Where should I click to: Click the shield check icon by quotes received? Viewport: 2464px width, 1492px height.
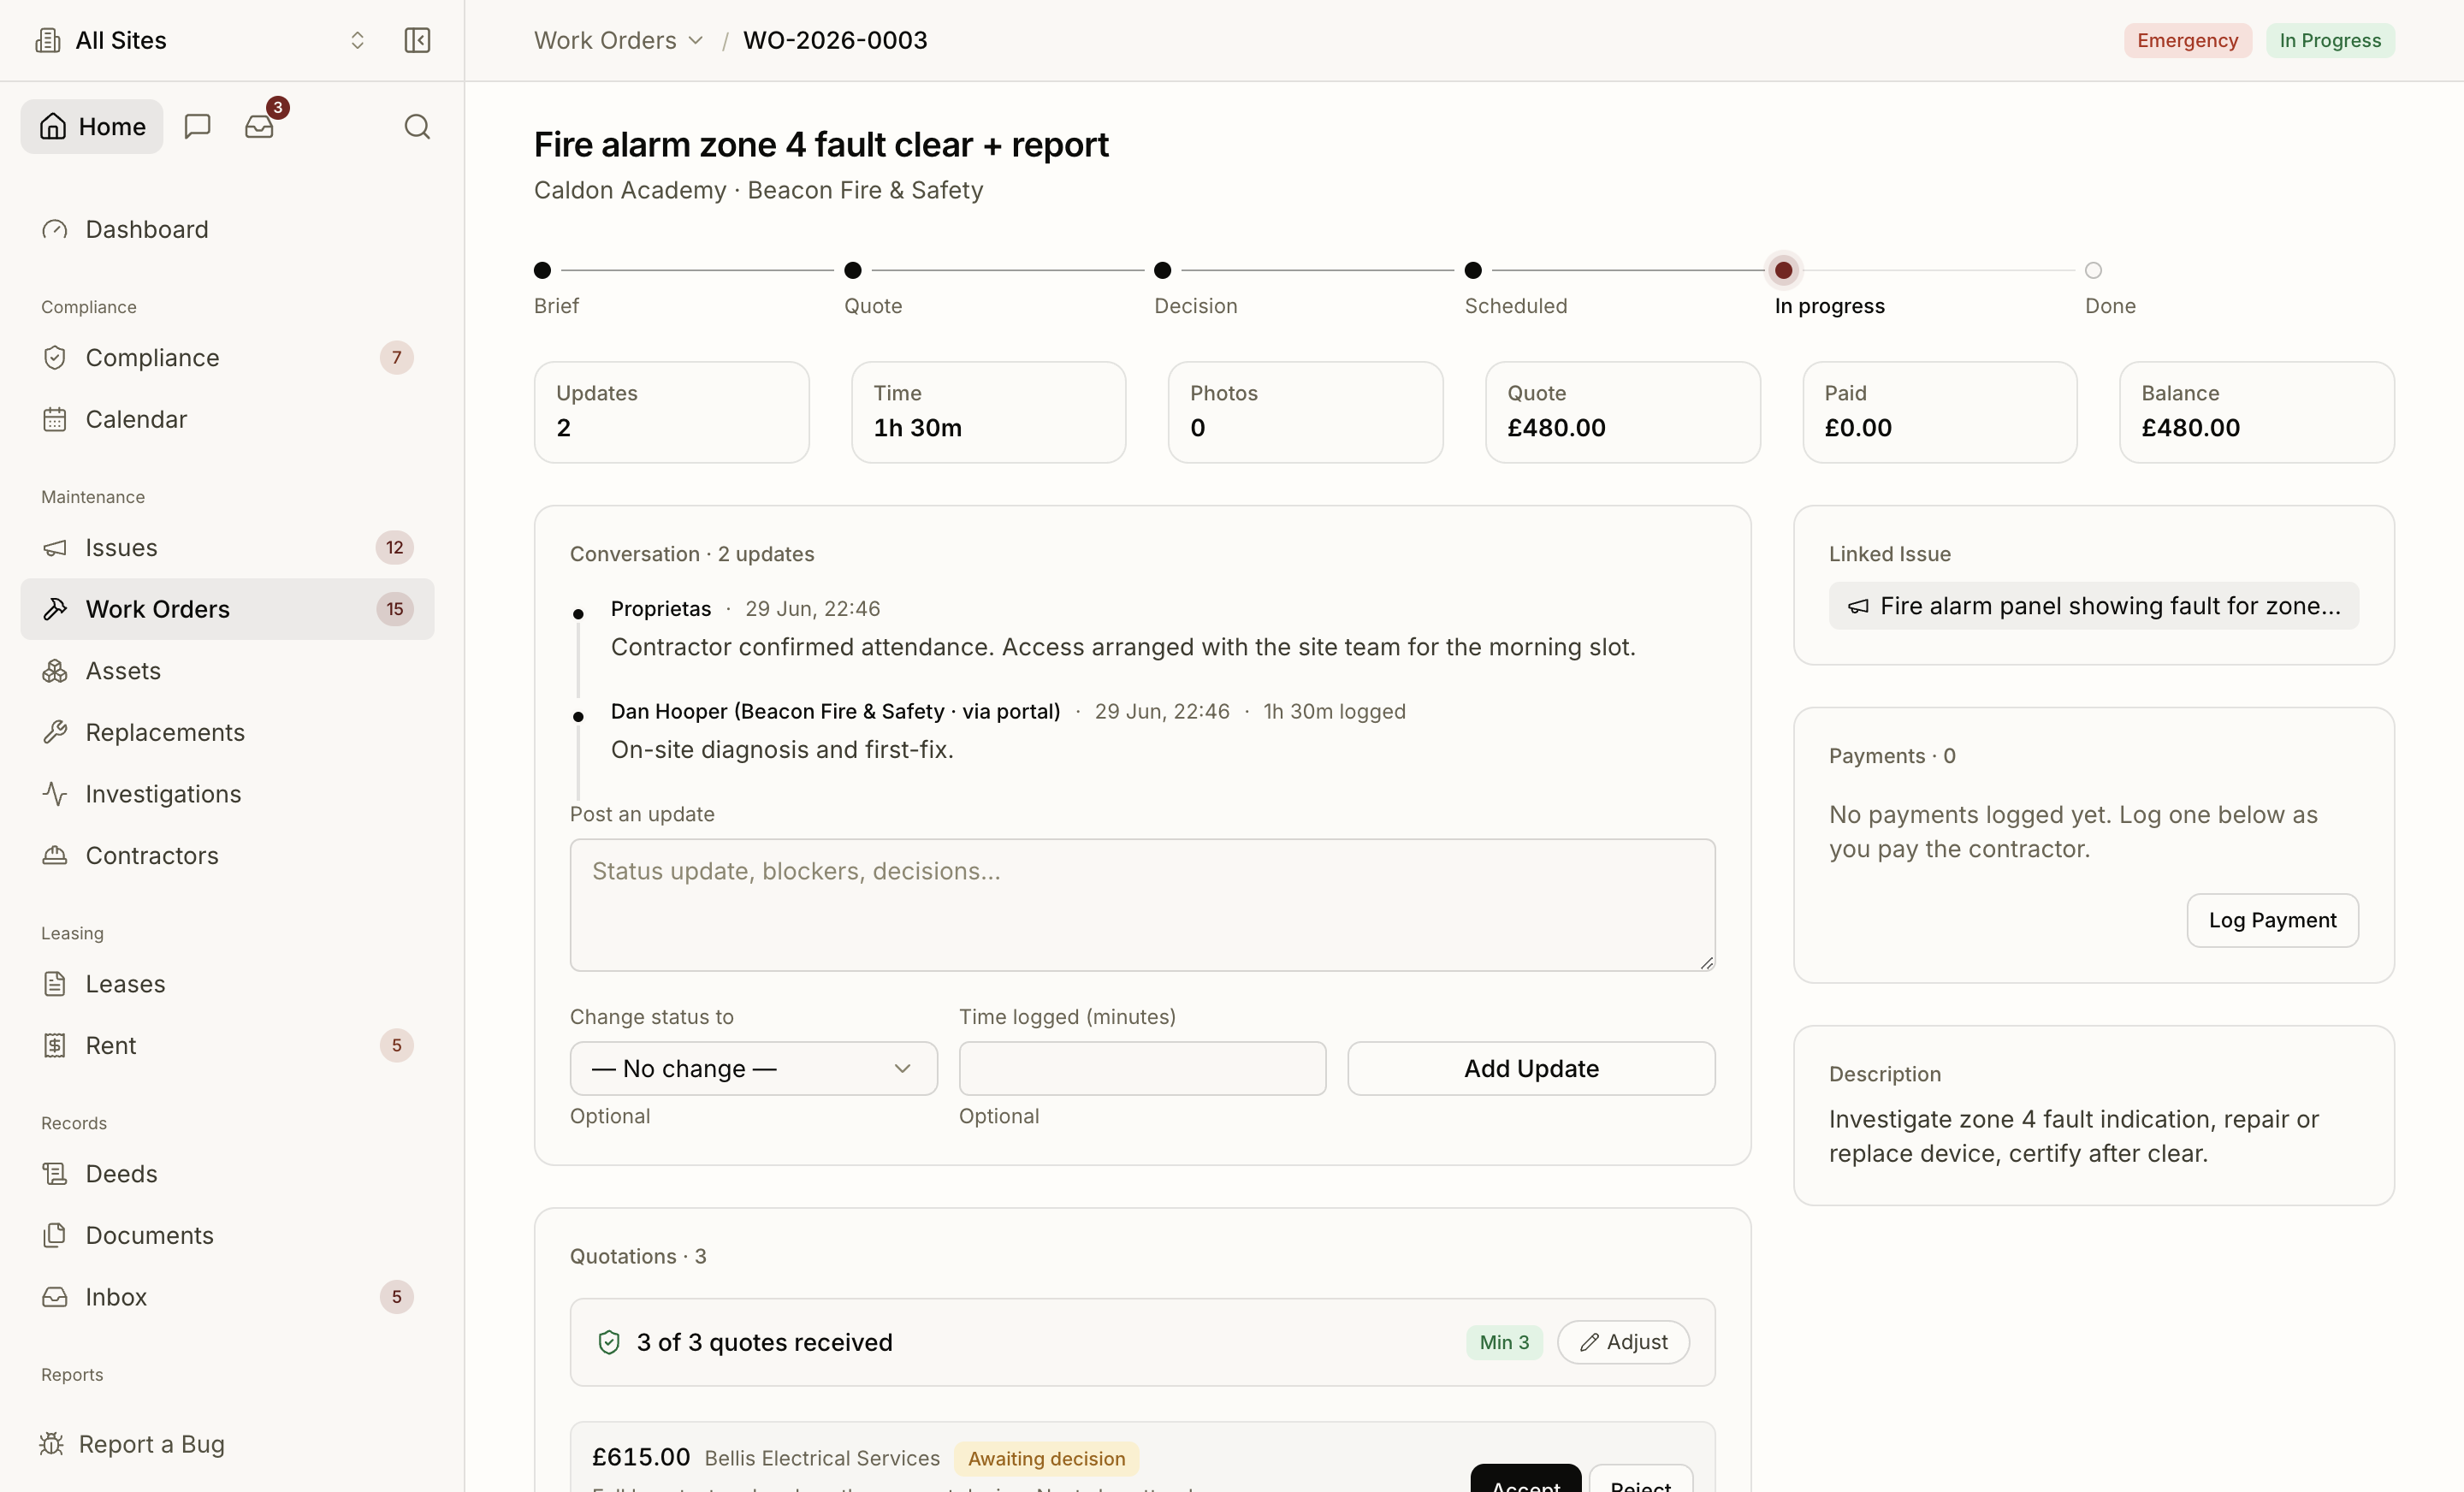(609, 1342)
